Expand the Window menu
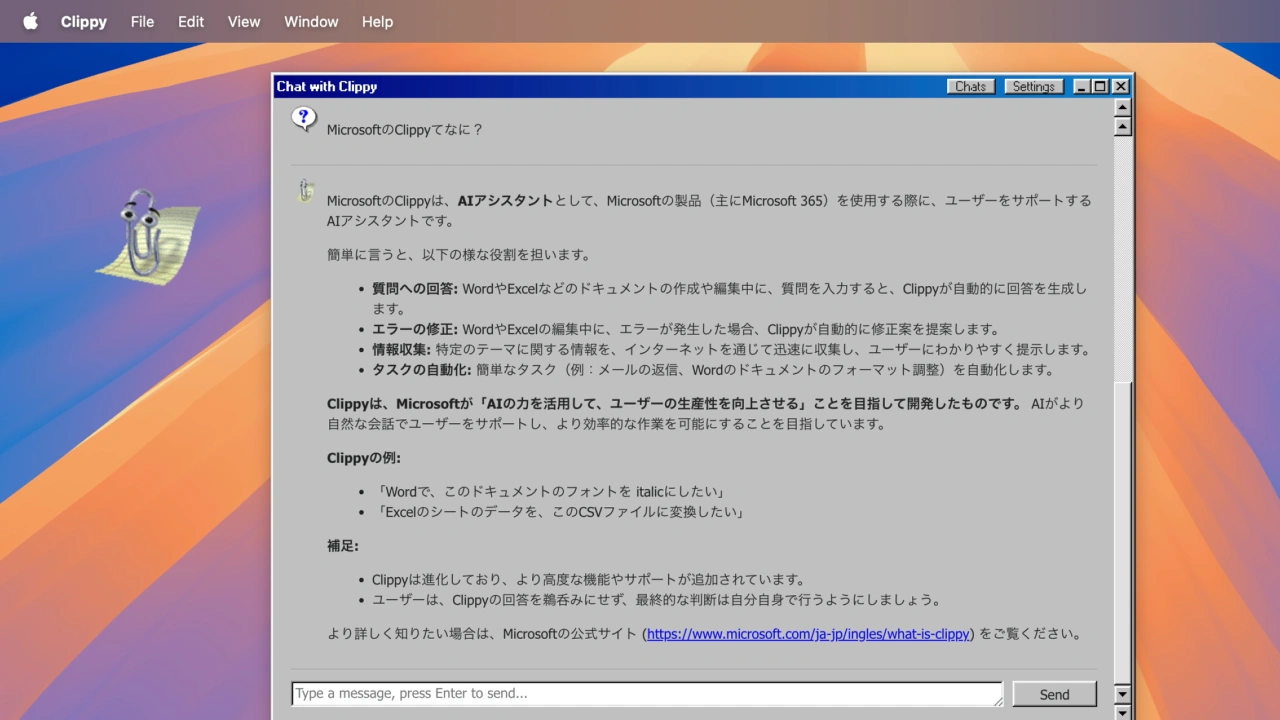This screenshot has height=720, width=1280. [311, 21]
